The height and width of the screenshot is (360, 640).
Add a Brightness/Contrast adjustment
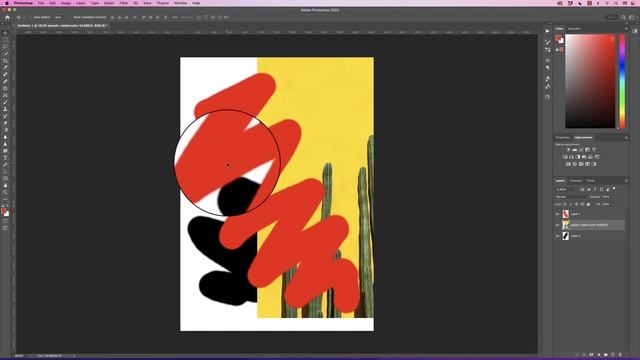568,150
